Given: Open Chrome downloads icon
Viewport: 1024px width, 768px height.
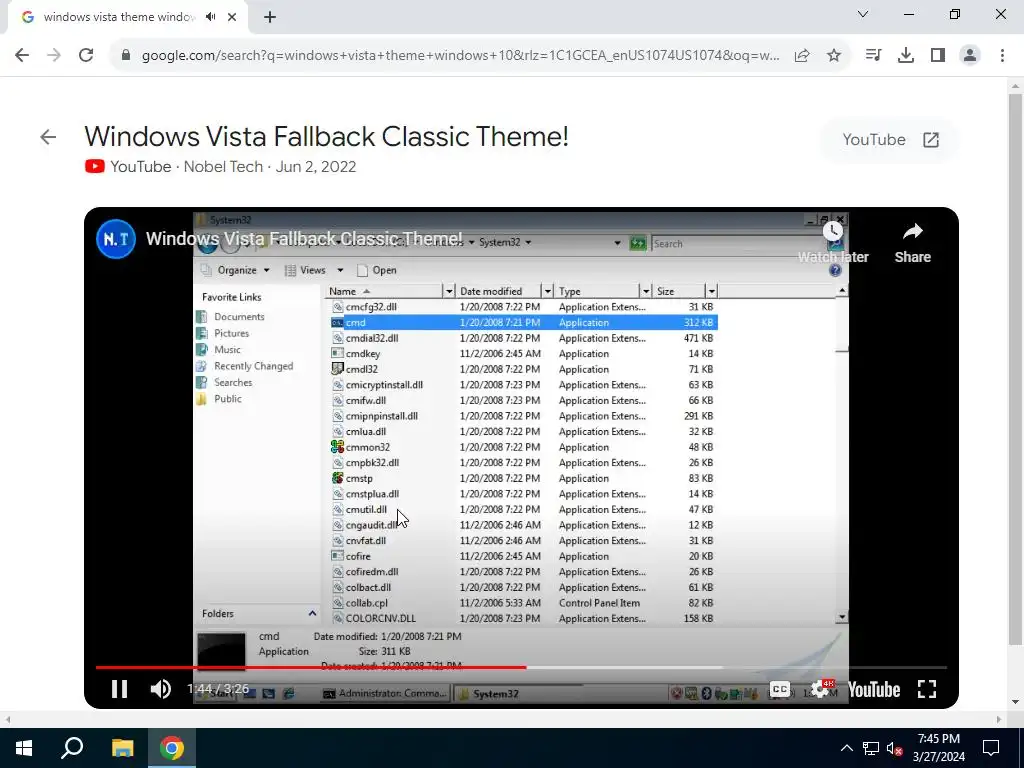Looking at the screenshot, I should (906, 56).
